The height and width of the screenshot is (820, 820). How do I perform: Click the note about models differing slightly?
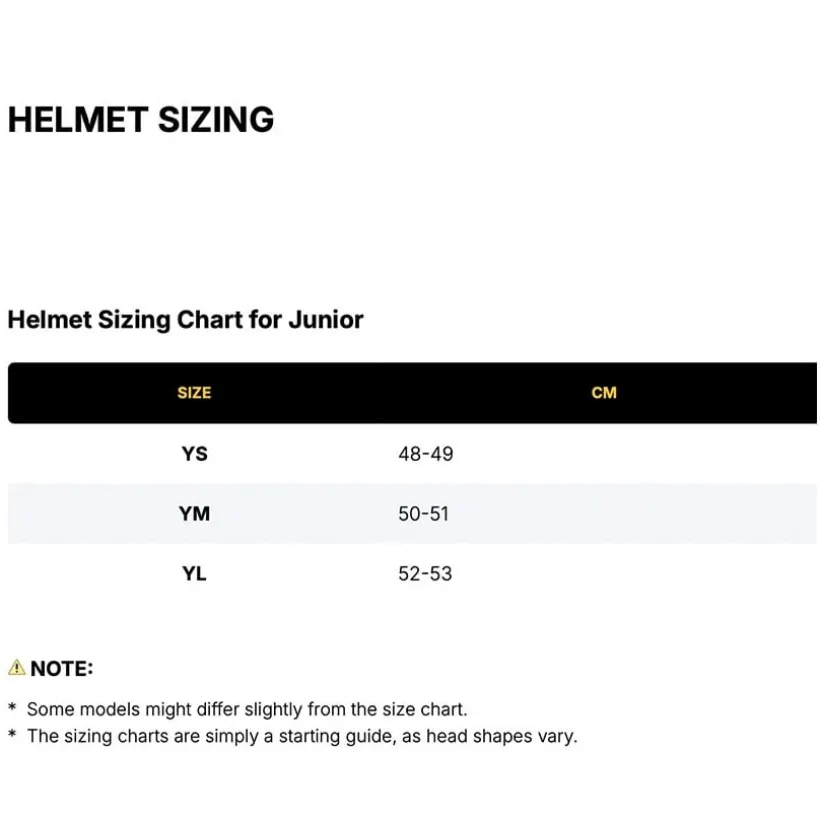tap(247, 709)
